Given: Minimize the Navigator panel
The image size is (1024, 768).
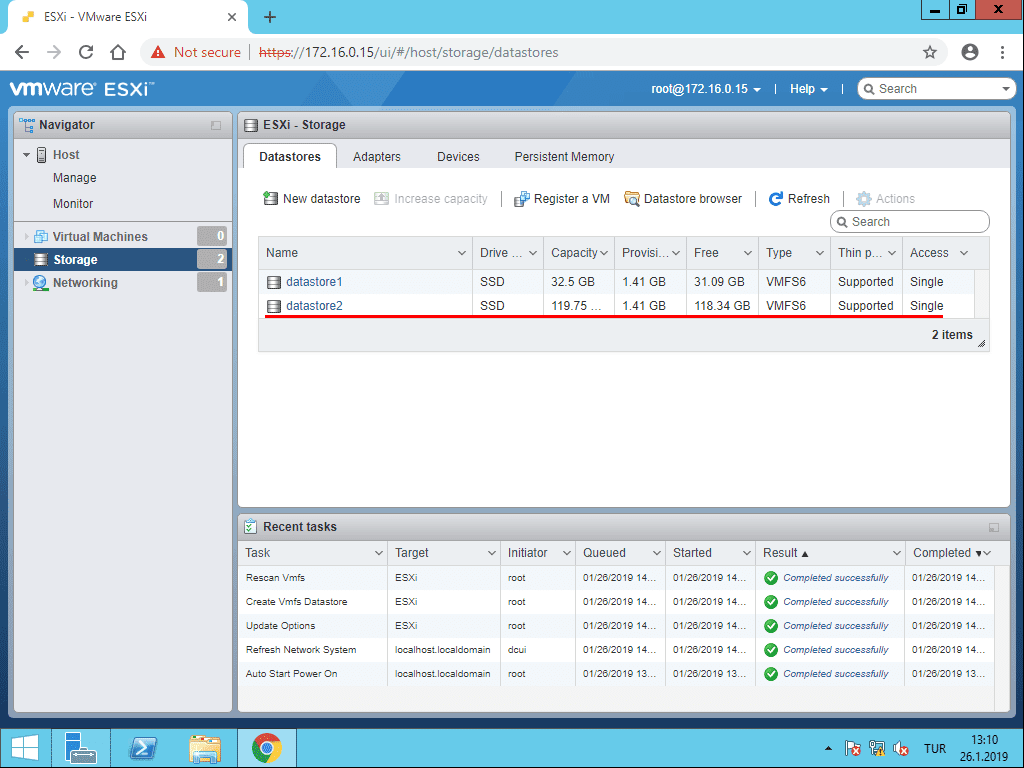Looking at the screenshot, I should point(216,125).
